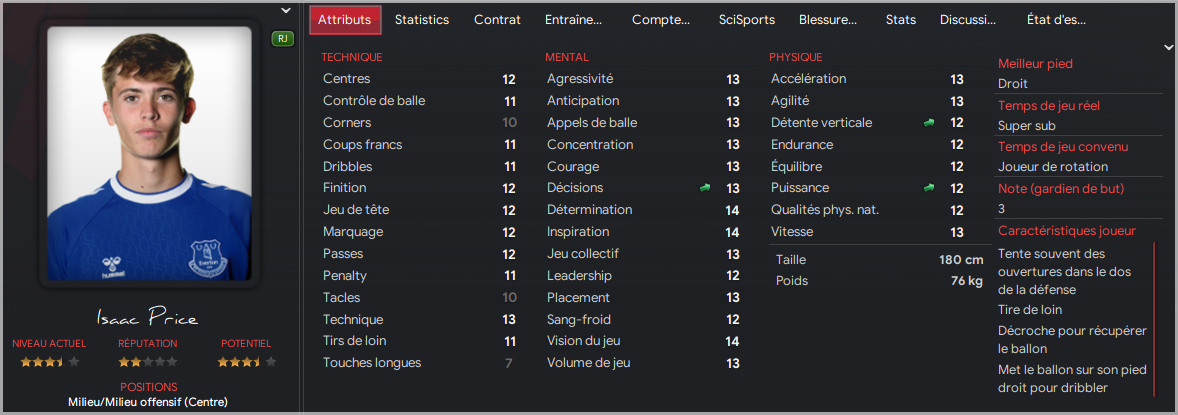Click the Niveau actuel star rating
This screenshot has height=415, width=1178.
click(50, 362)
